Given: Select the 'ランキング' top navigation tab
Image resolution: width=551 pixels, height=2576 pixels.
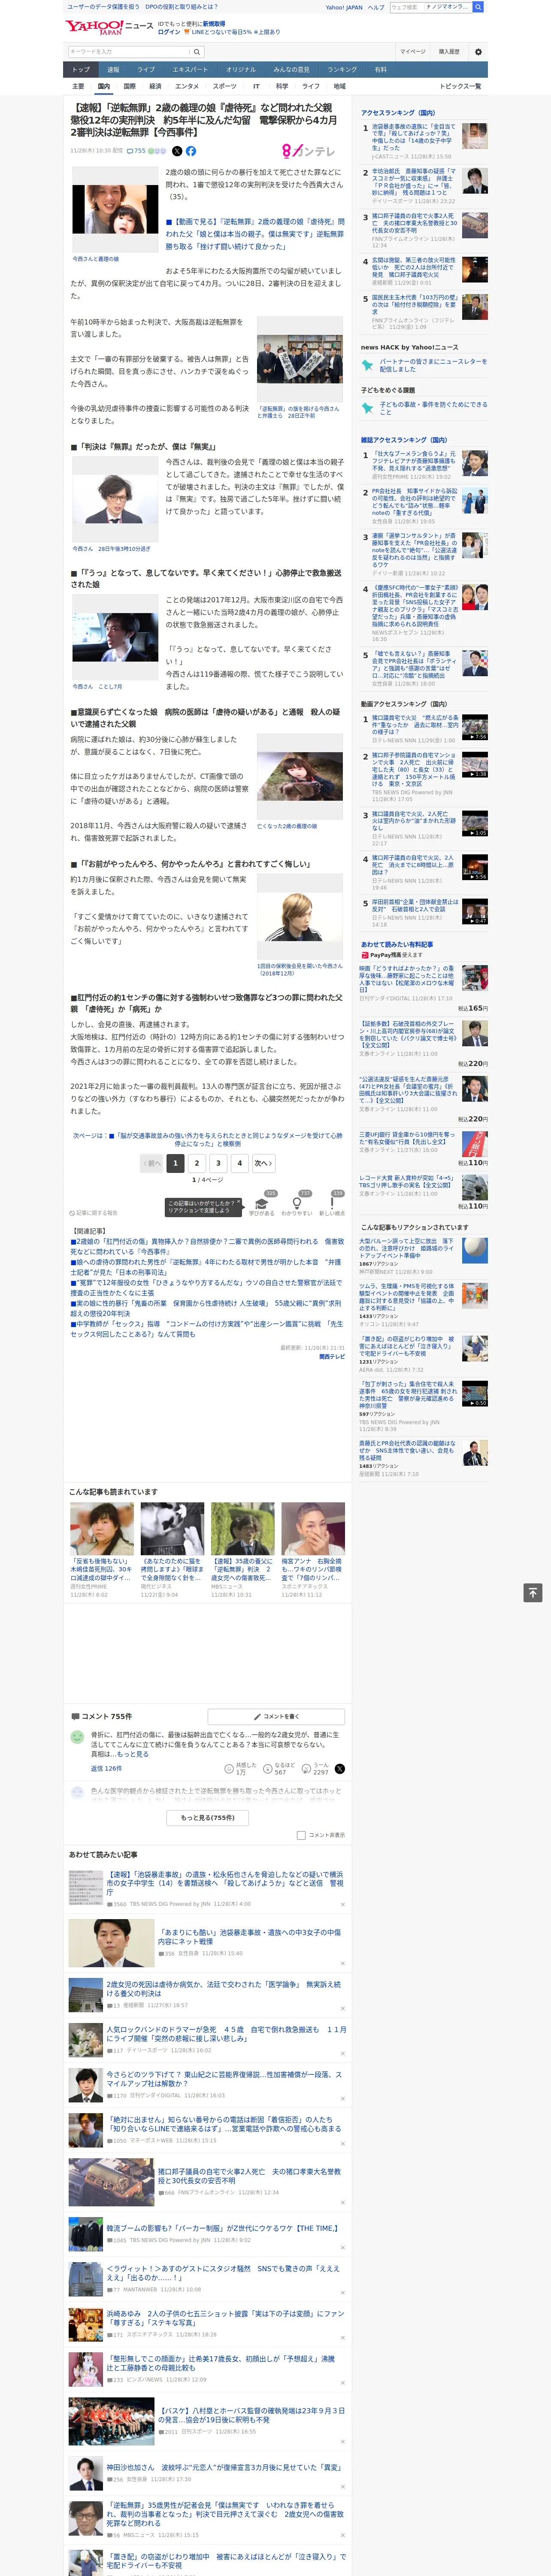Looking at the screenshot, I should click(342, 70).
